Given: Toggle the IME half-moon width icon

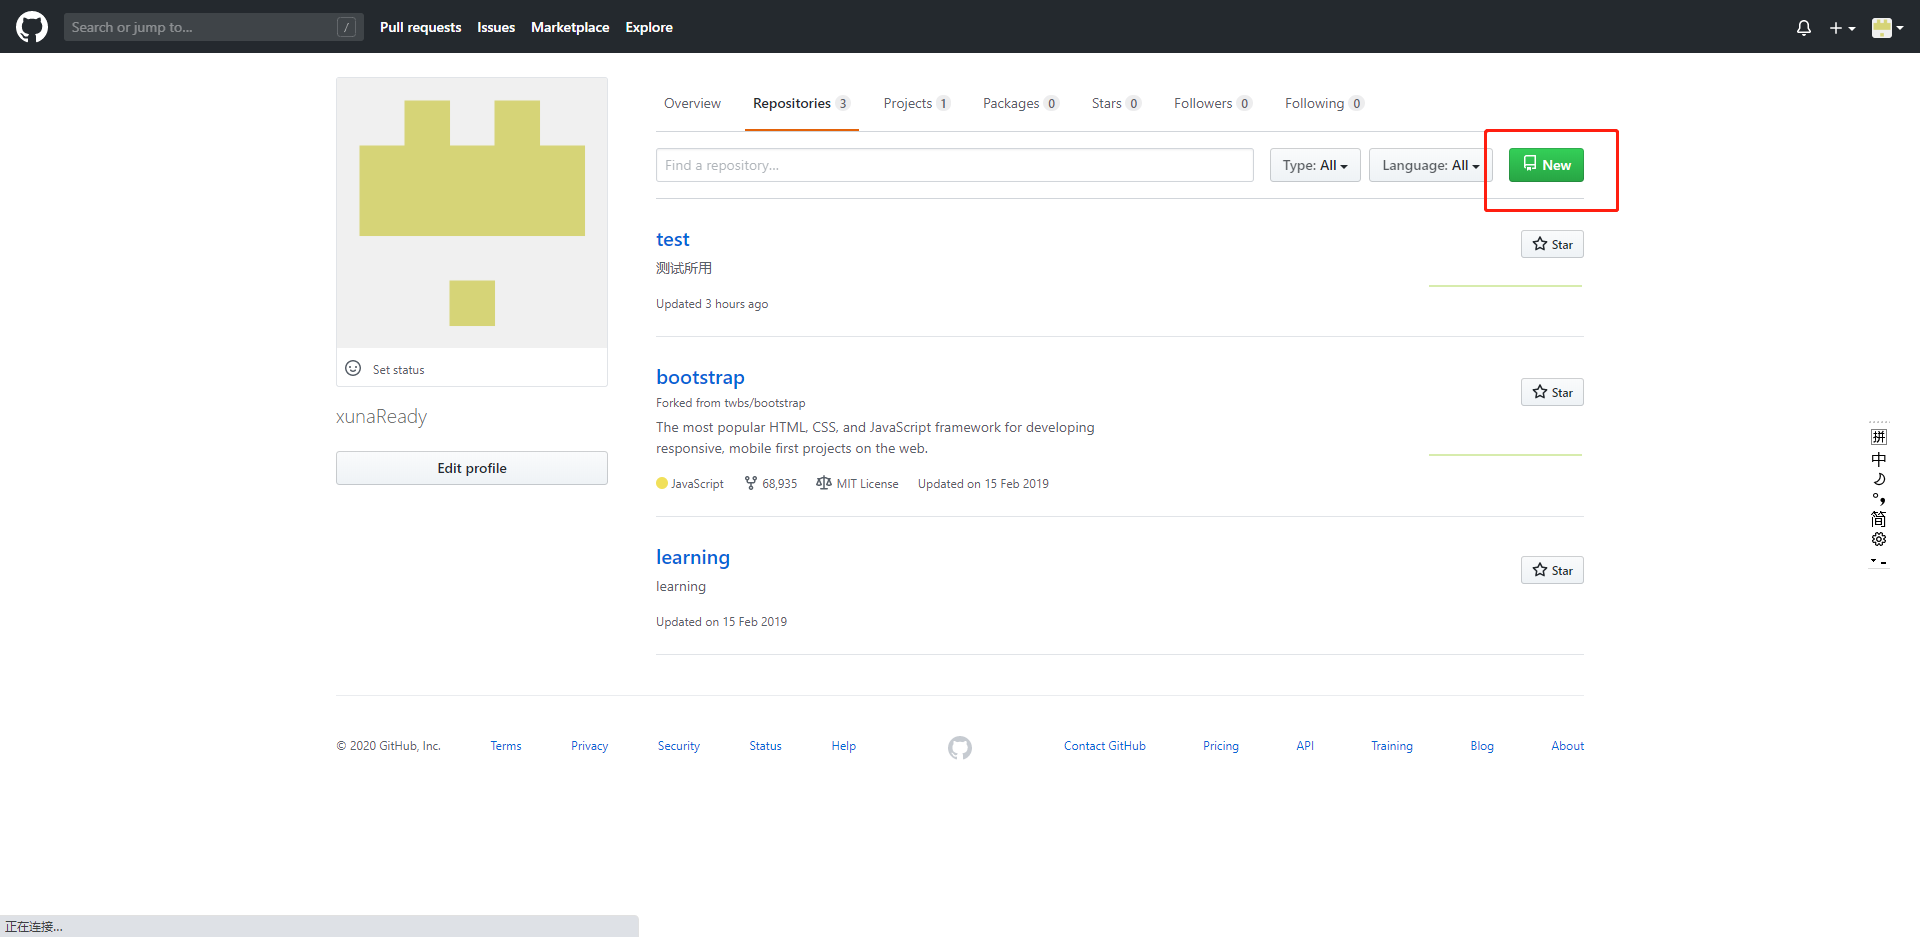Looking at the screenshot, I should [1879, 479].
